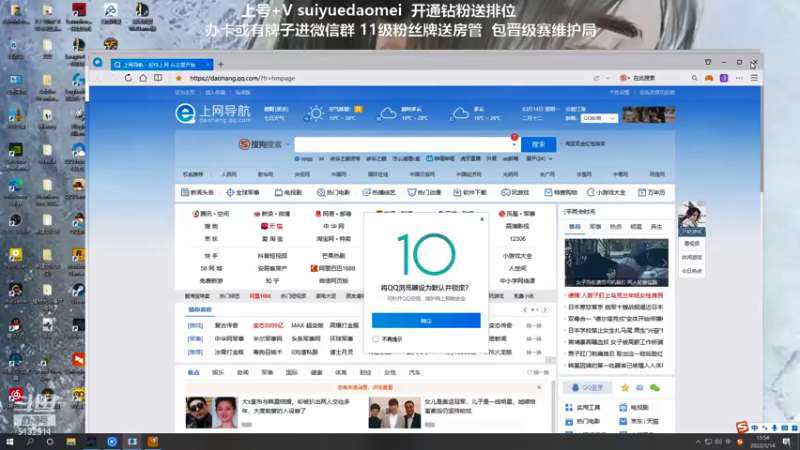Expand search suggestions arrow in search box
800x450 pixels.
tap(514, 144)
